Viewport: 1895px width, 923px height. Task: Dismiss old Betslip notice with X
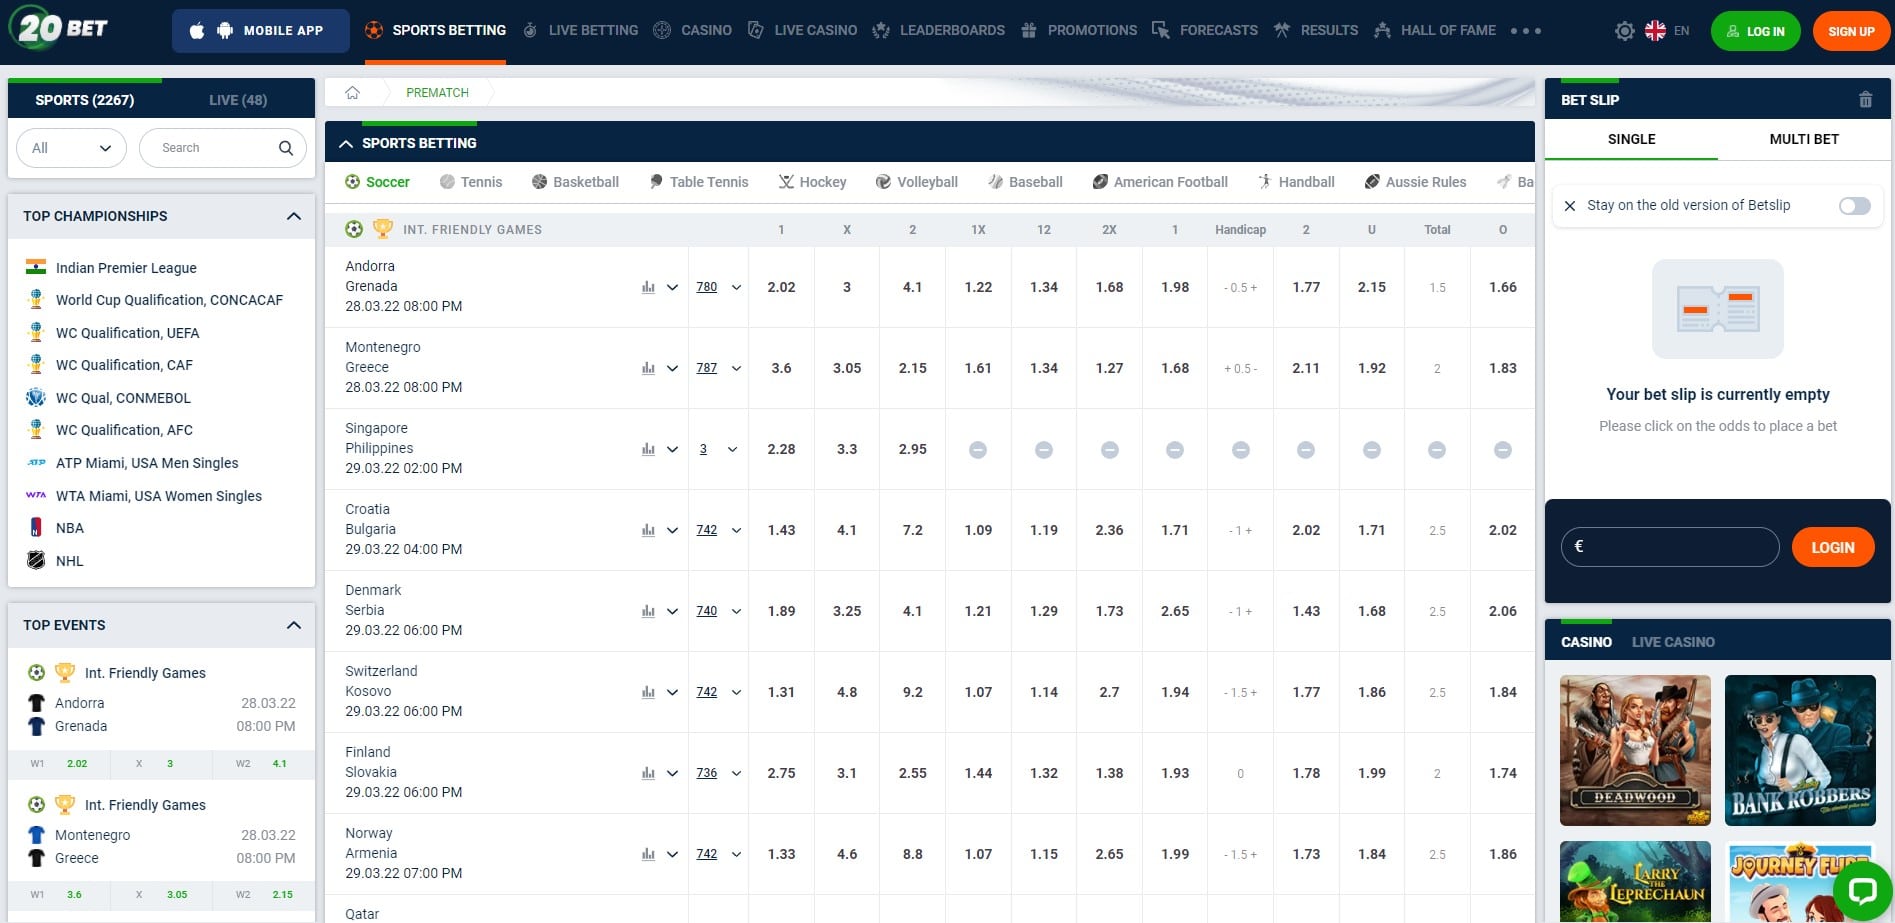tap(1570, 206)
